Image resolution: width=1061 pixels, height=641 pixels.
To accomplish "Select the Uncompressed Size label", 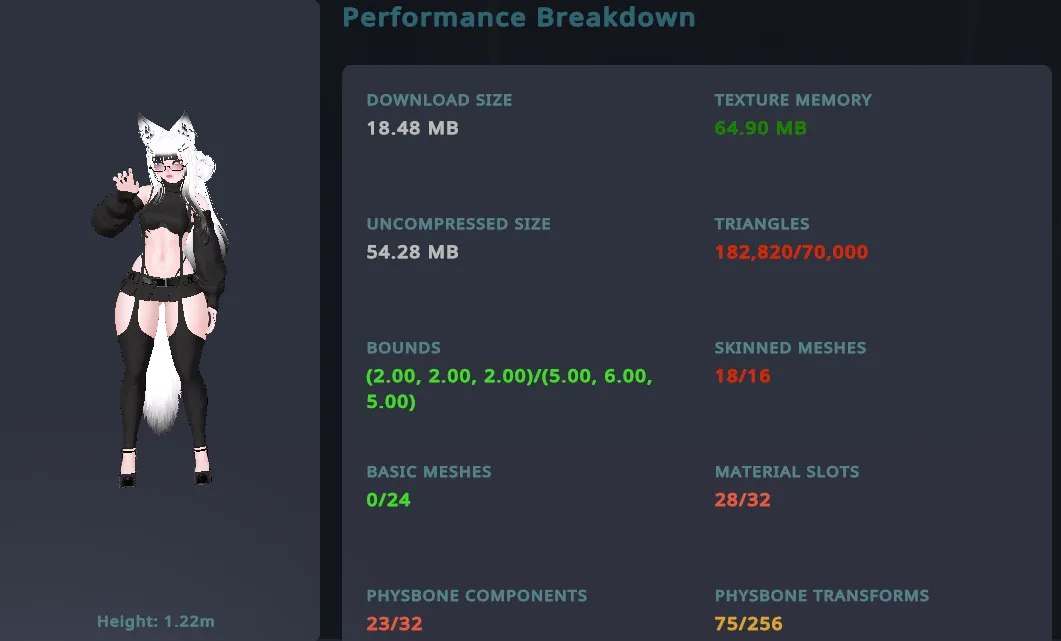I will pyautogui.click(x=458, y=224).
